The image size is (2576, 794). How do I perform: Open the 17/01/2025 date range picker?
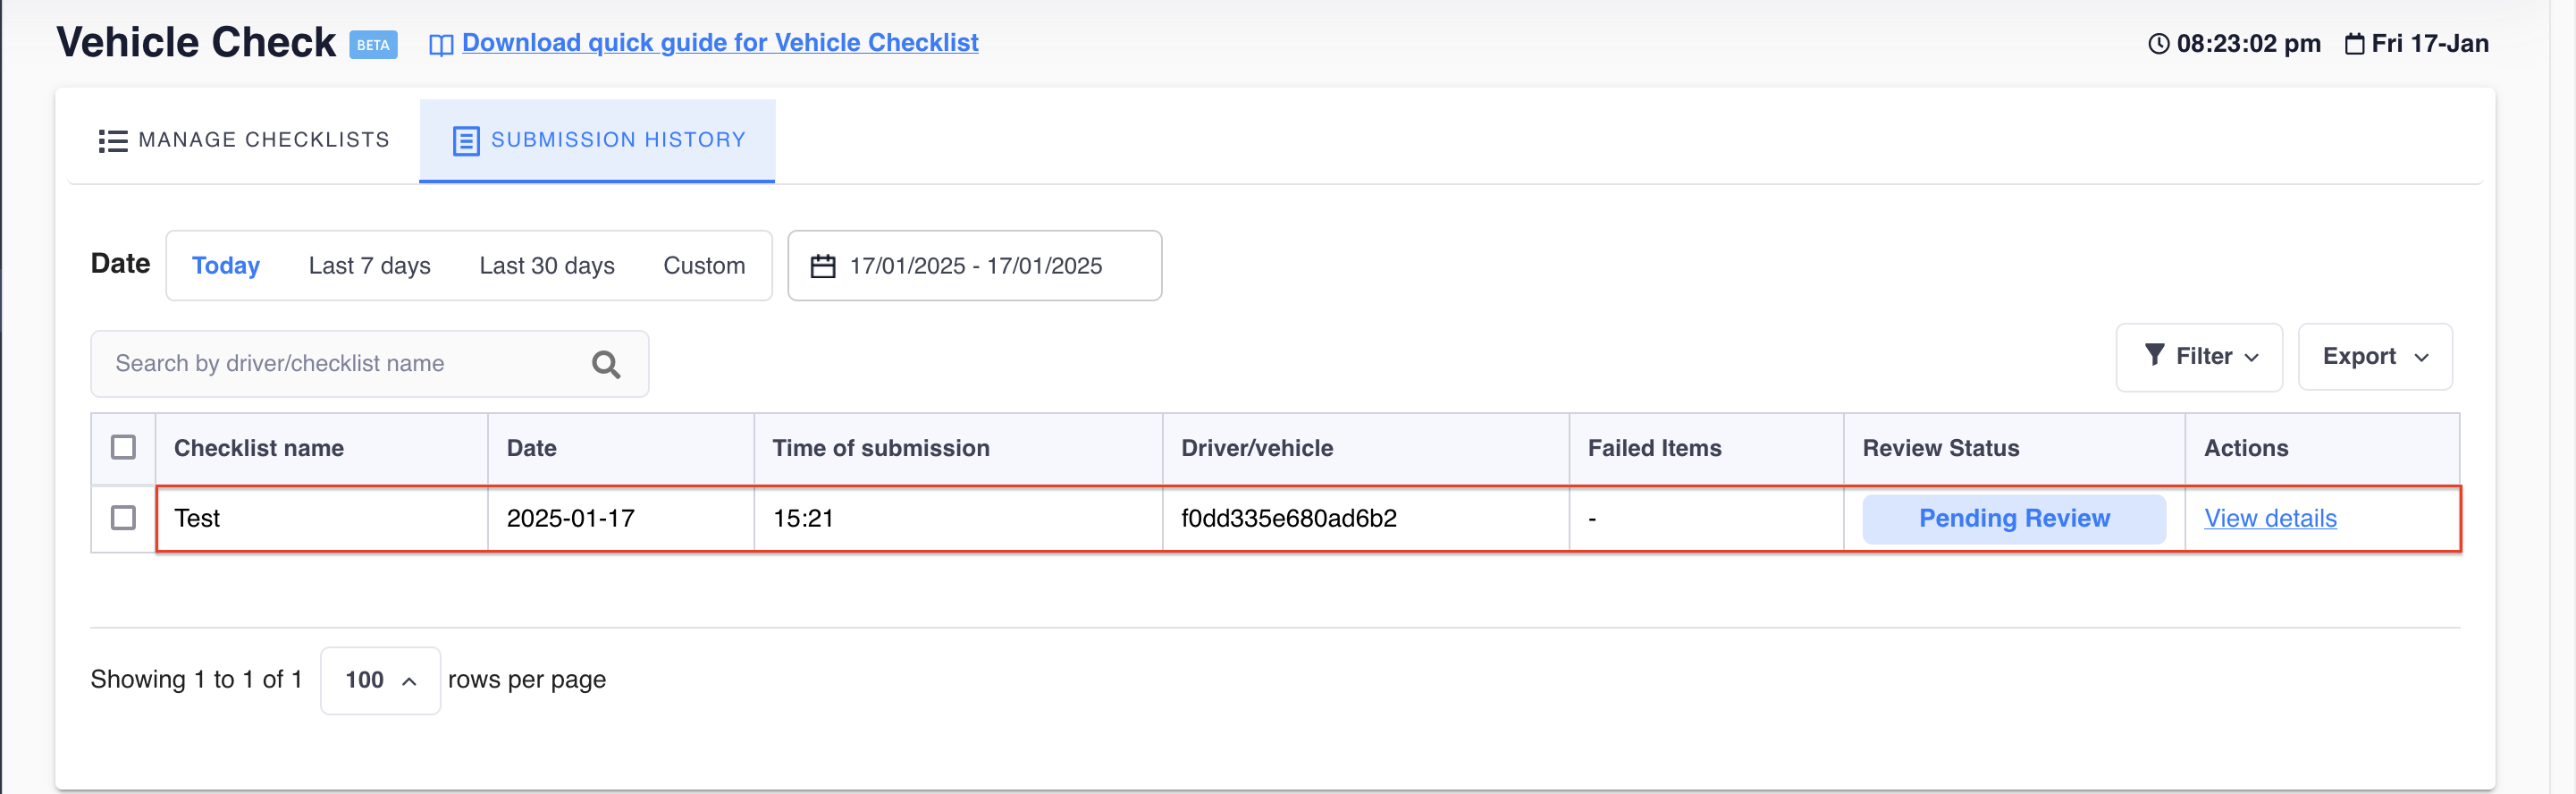click(x=974, y=266)
